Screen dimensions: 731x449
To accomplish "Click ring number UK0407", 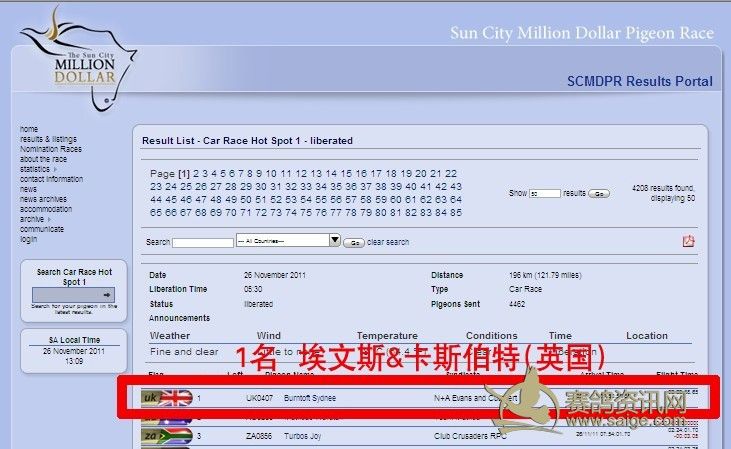I will point(259,398).
